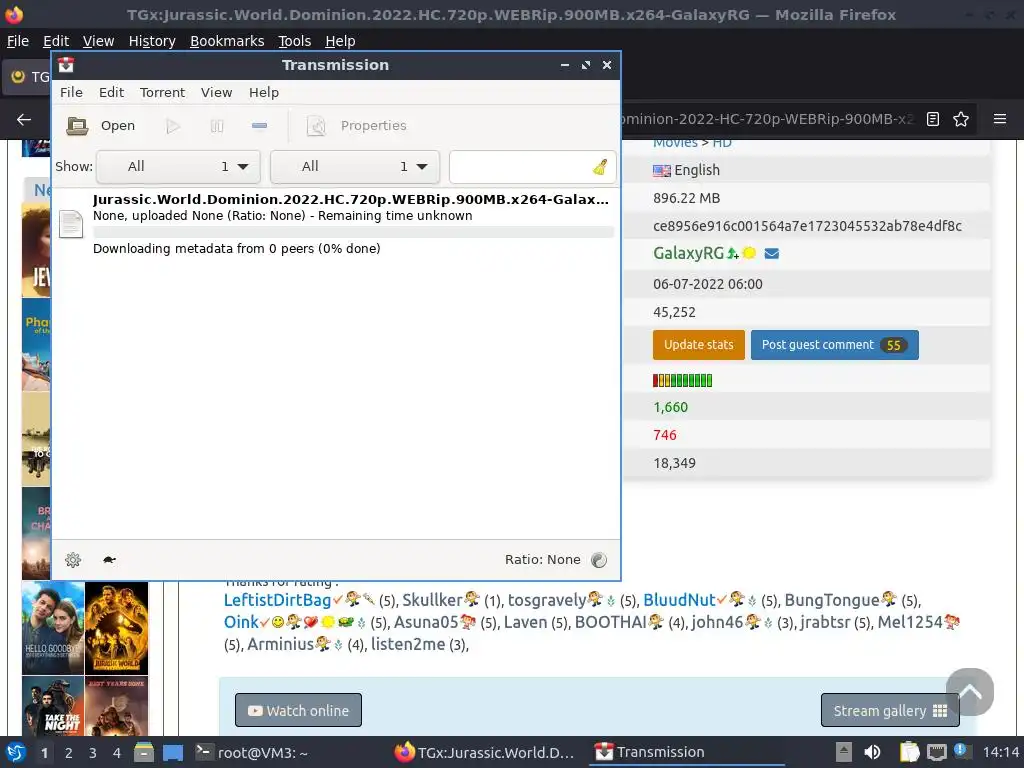This screenshot has height=768, width=1024.
Task: Open Firefox History menu
Action: 152,40
